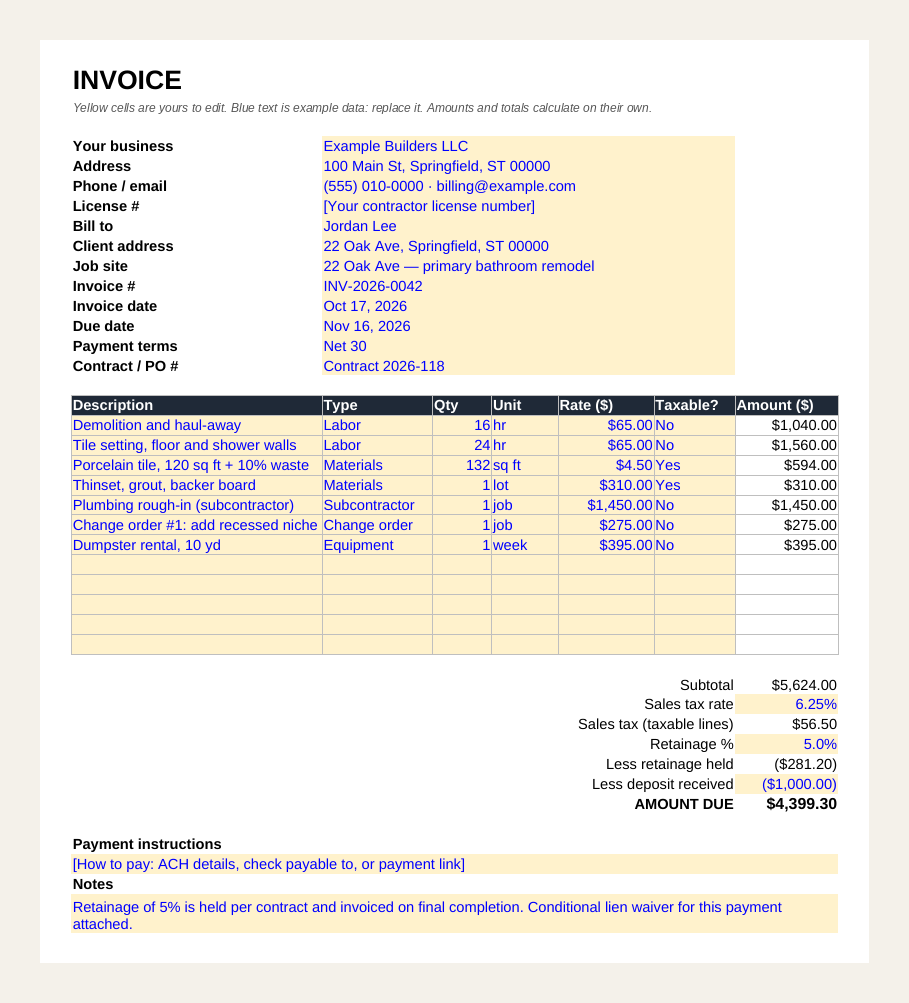This screenshot has height=1003, width=909.
Task: Select invoice number INV-2026-0042
Action: coord(528,286)
